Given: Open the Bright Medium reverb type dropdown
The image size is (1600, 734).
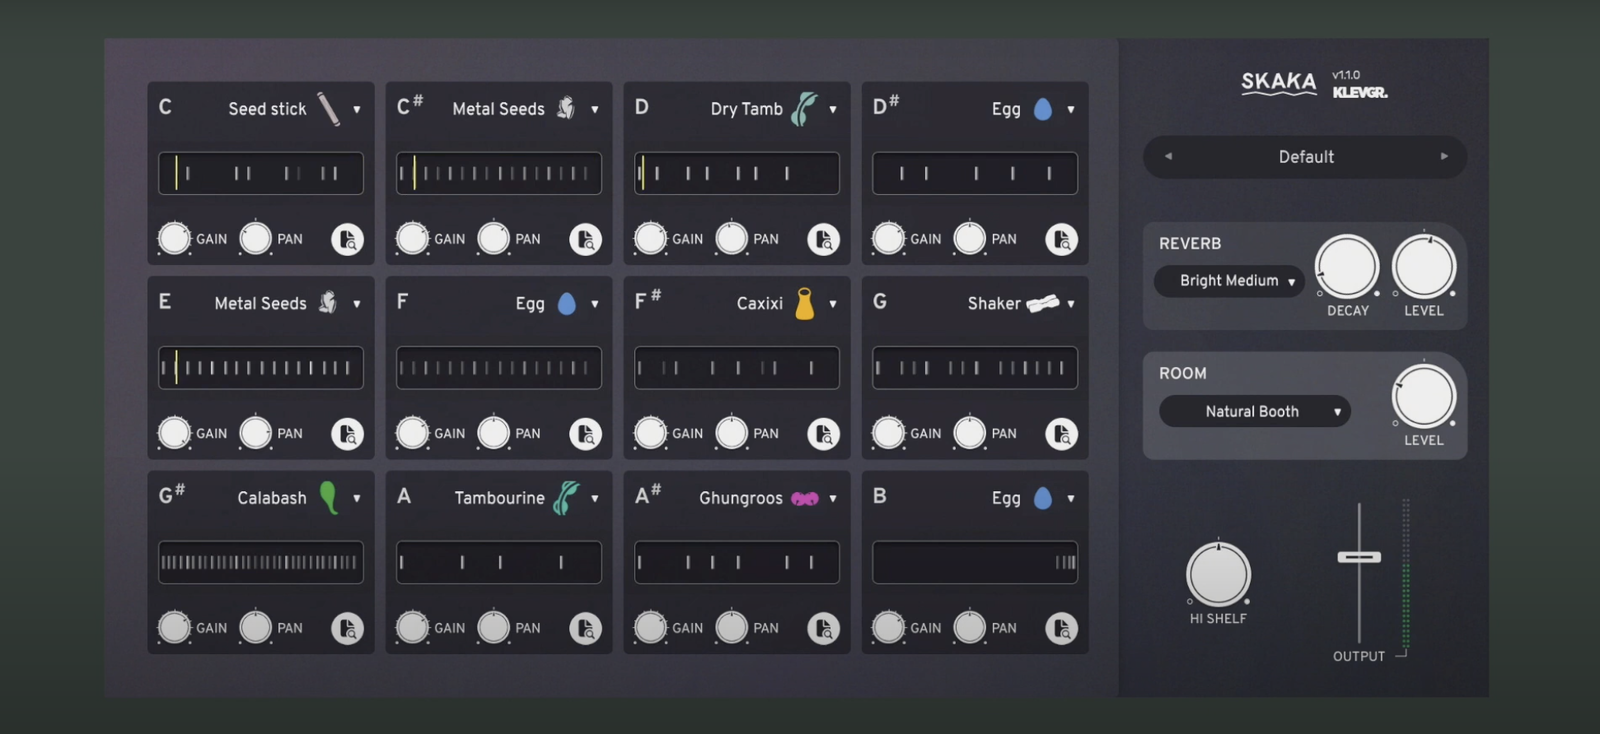Looking at the screenshot, I should [x=1229, y=281].
